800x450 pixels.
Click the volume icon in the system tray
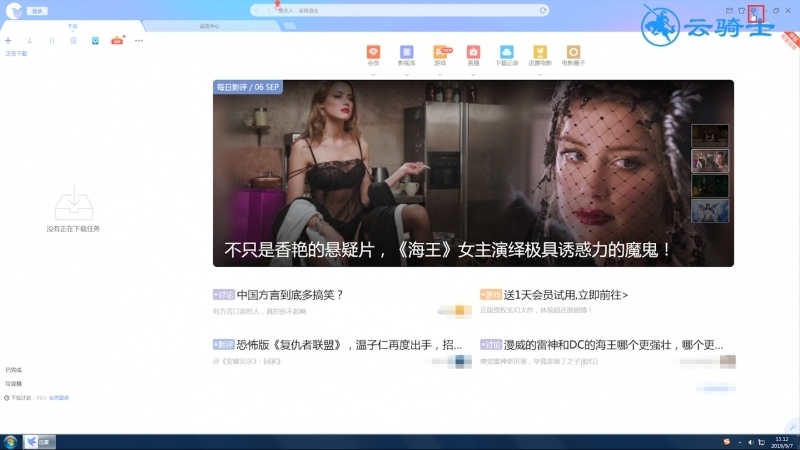[x=750, y=442]
